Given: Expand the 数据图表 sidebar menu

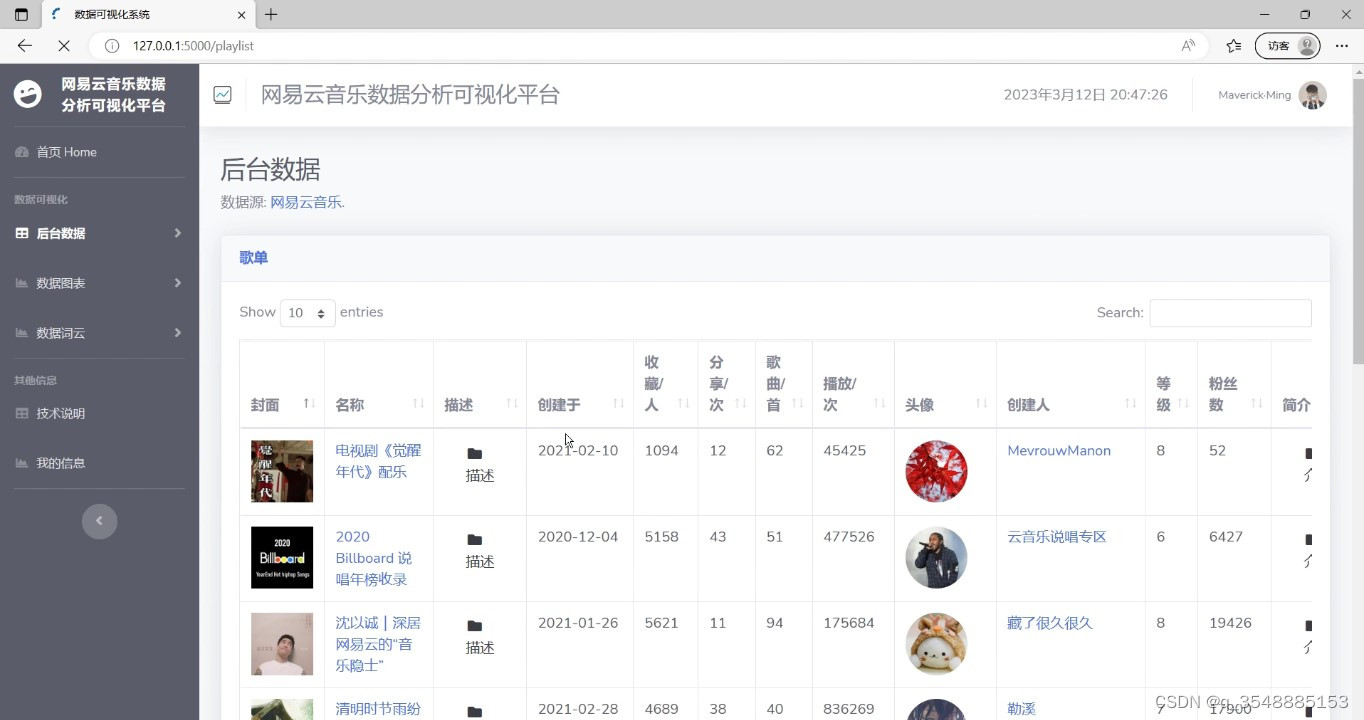Looking at the screenshot, I should click(x=99, y=283).
